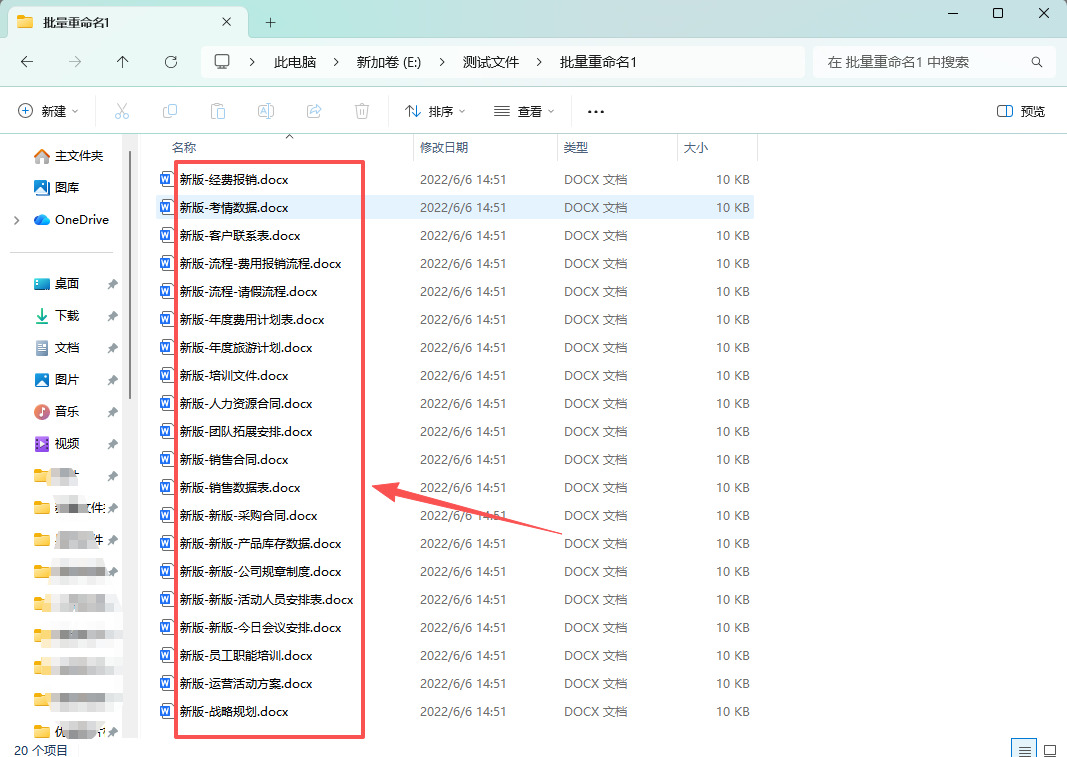Click the search magnifier icon
Screen dimensions: 1067x757
1036,62
